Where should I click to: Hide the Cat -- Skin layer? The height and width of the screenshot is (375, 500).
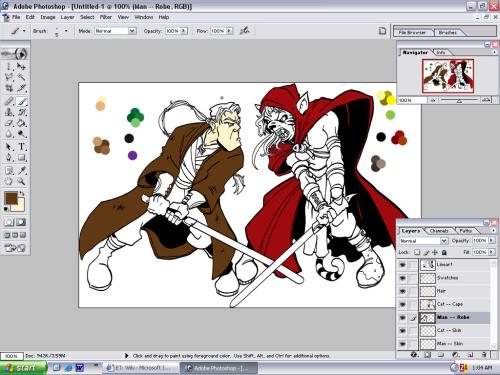point(403,330)
